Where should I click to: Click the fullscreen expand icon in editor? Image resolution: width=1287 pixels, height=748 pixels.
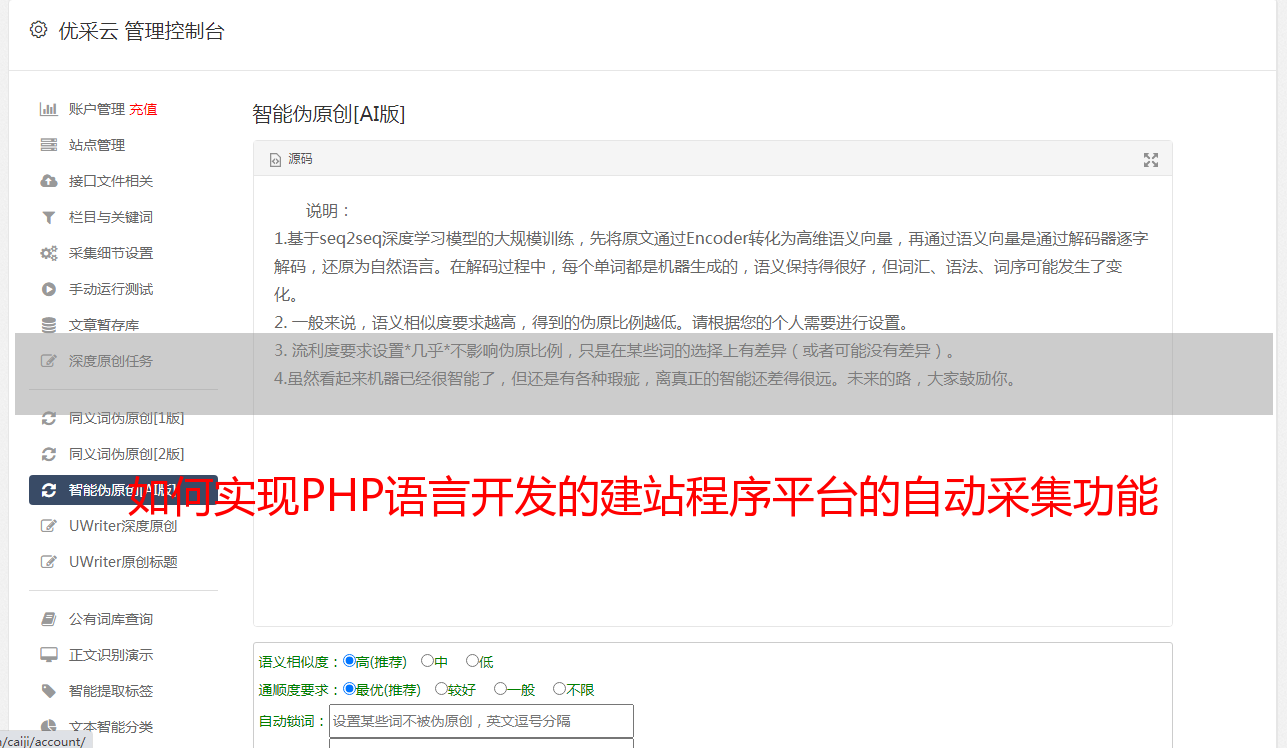click(x=1151, y=159)
